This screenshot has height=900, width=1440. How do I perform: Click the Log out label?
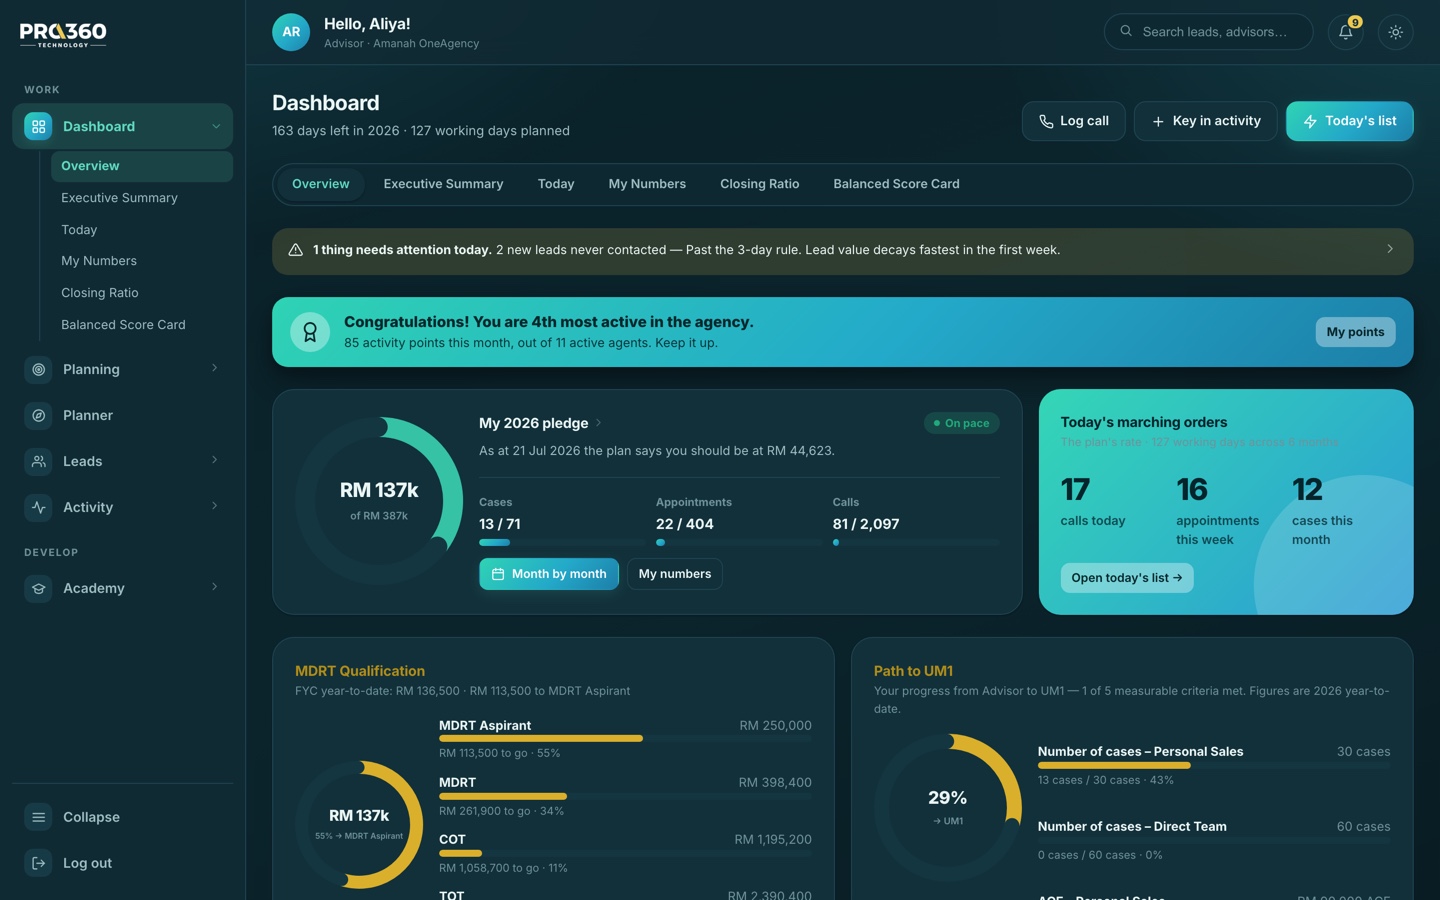(87, 863)
